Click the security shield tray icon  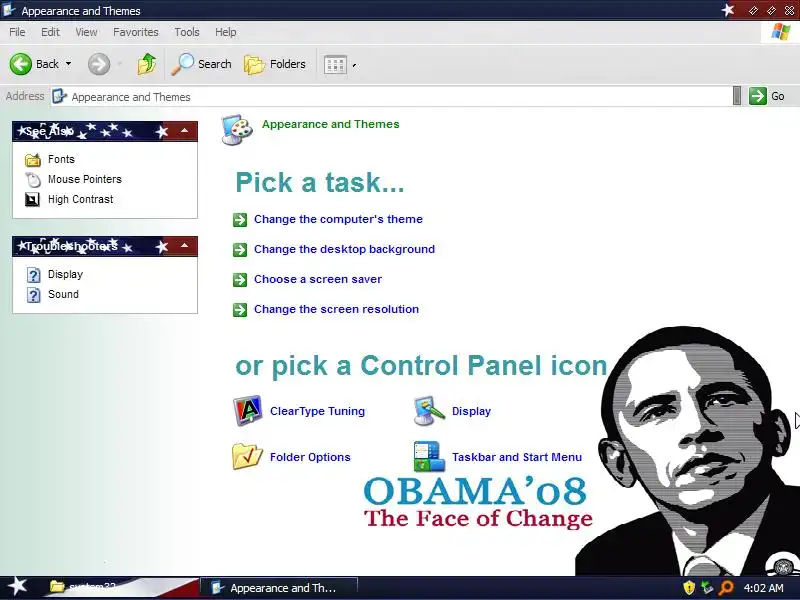[x=689, y=588]
